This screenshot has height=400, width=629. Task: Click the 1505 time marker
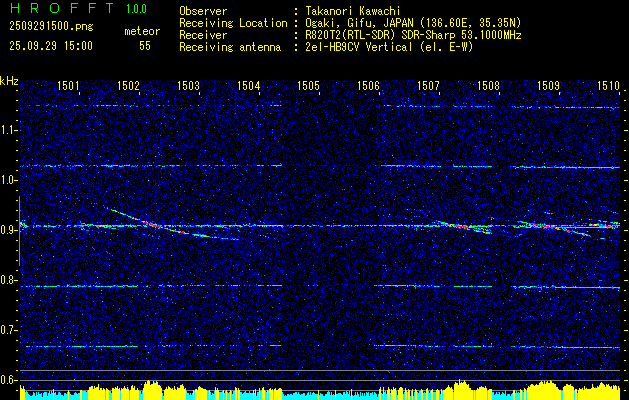[308, 85]
